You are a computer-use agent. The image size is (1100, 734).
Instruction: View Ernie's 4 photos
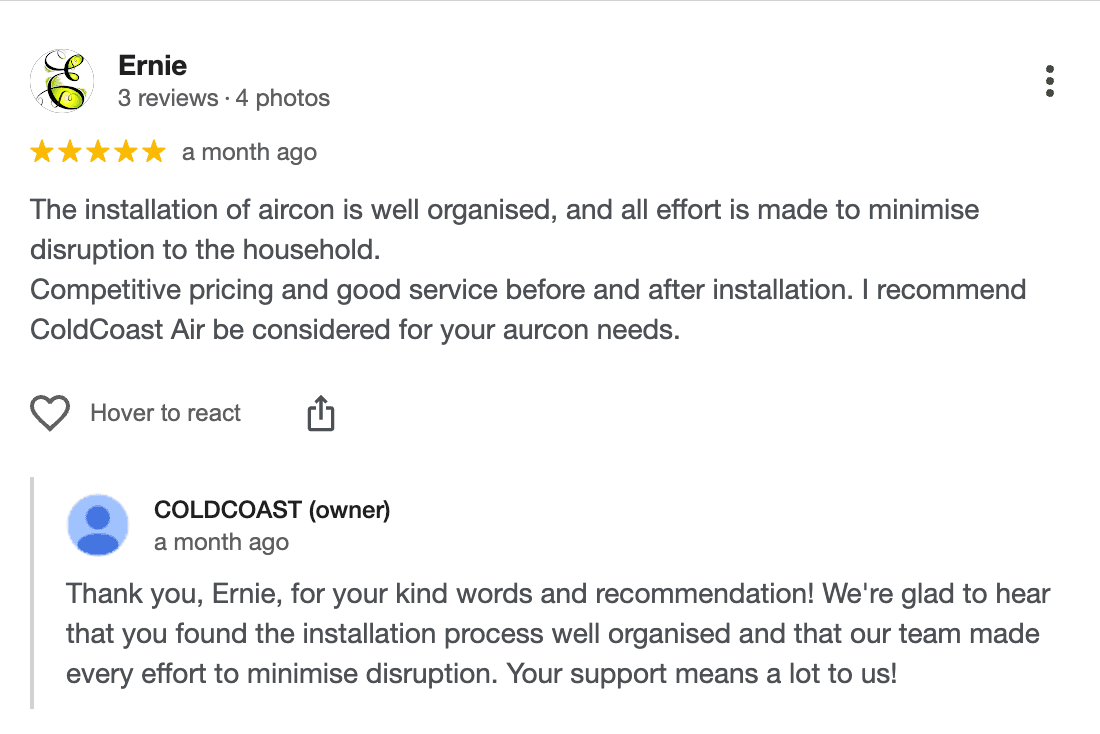[281, 98]
